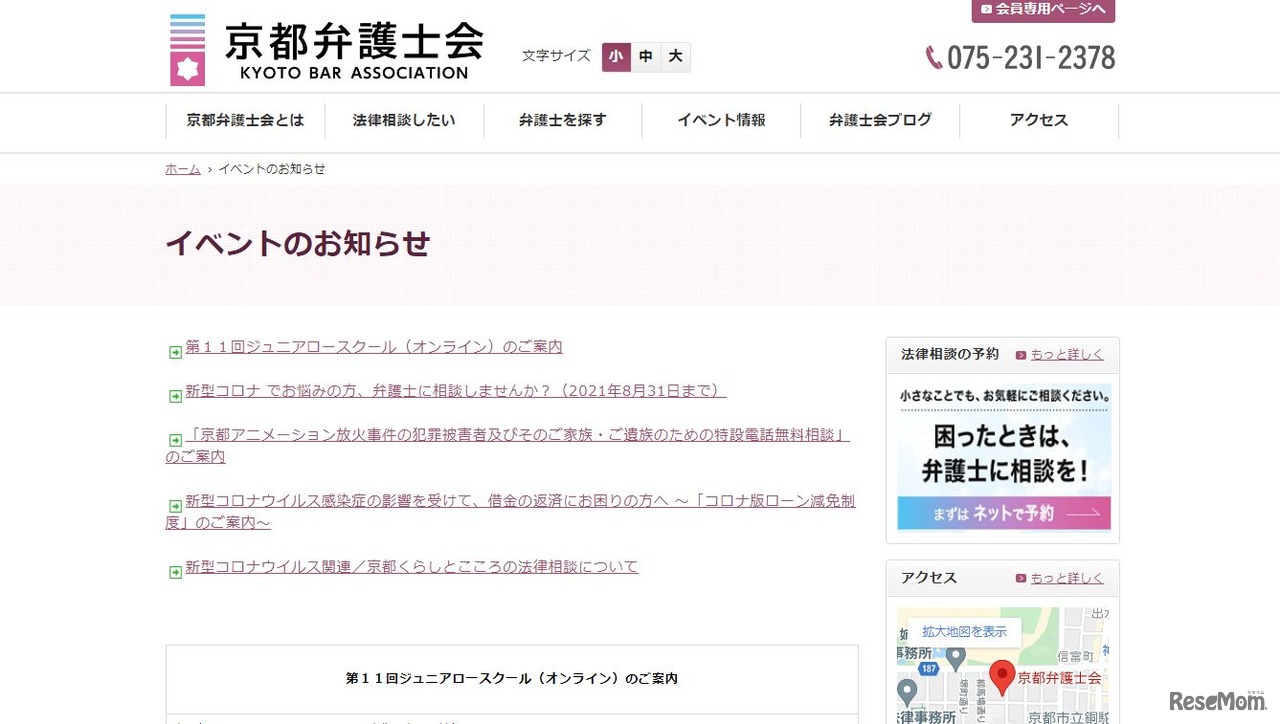The image size is (1280, 724).
Task: Select the 小 font size option
Action: (616, 57)
